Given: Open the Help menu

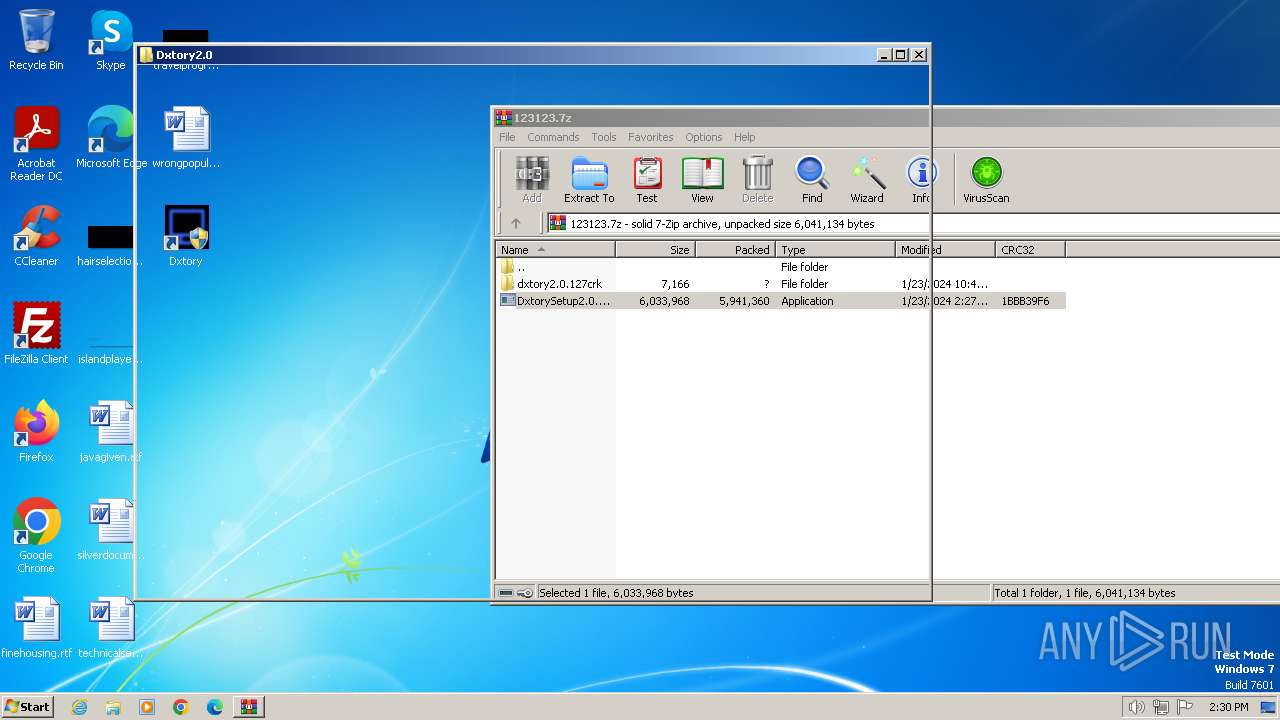Looking at the screenshot, I should [745, 137].
